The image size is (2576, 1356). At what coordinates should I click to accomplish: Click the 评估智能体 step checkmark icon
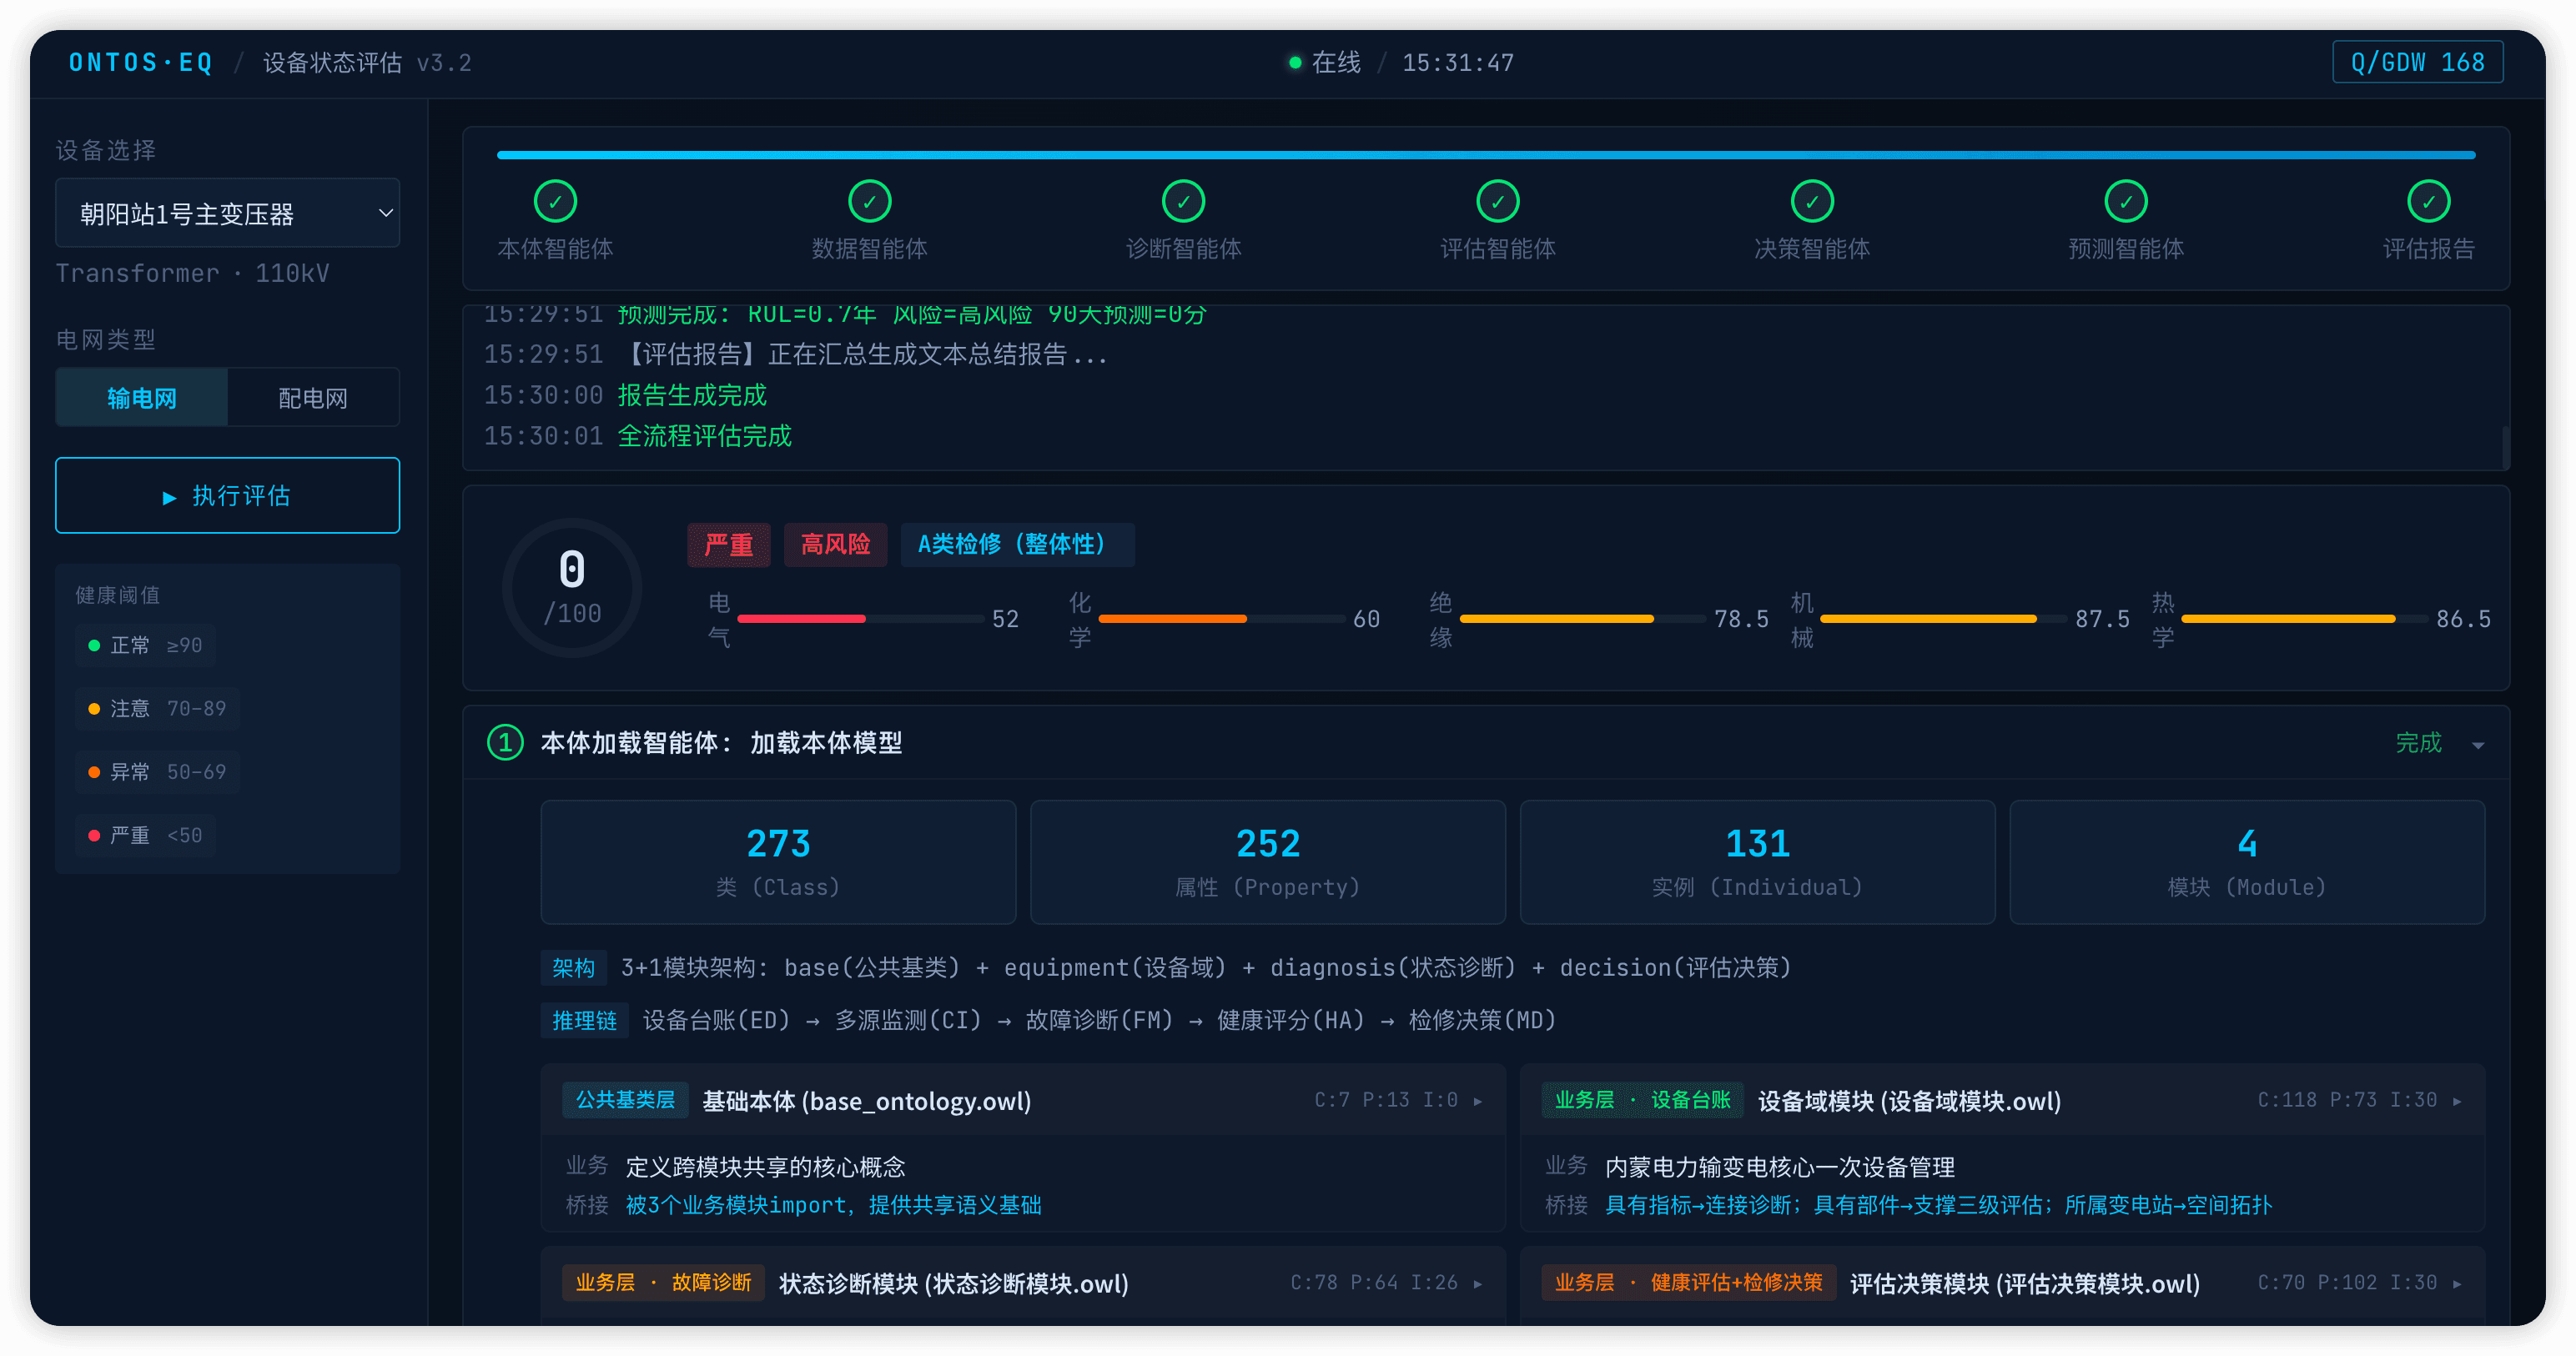click(x=1498, y=201)
